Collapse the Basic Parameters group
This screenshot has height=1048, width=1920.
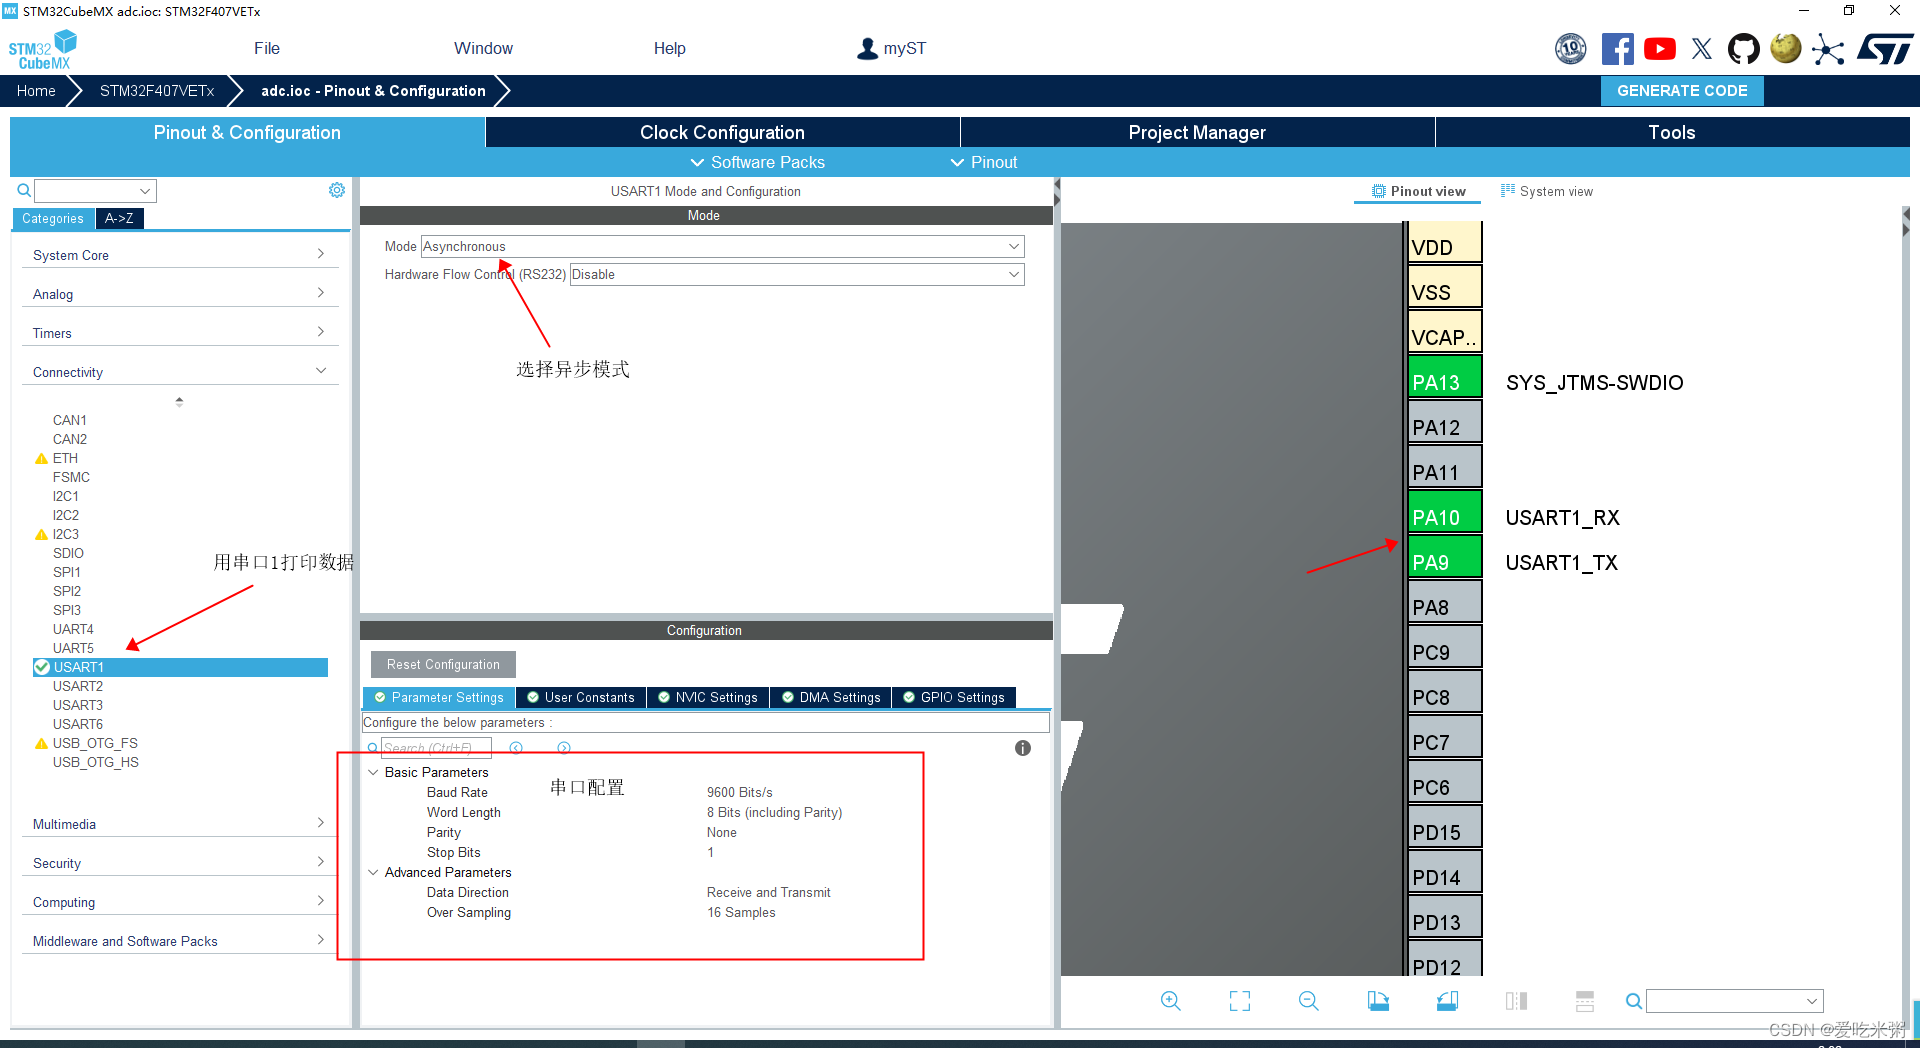pyautogui.click(x=373, y=772)
